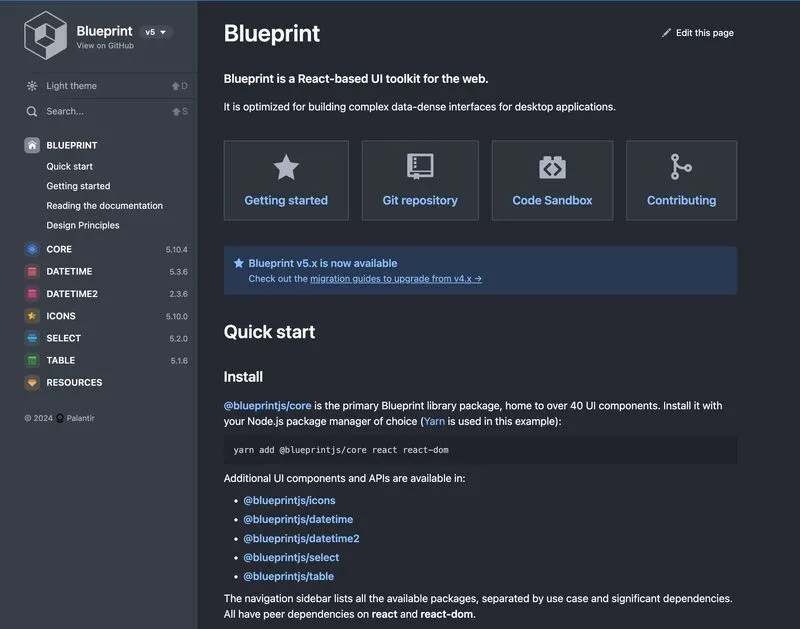
Task: Click the Blueprint cube logo
Action: click(45, 36)
